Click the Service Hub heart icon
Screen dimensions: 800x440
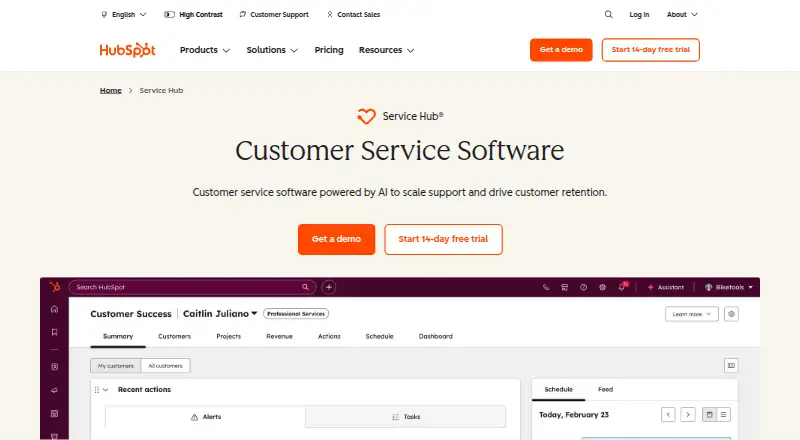(366, 116)
